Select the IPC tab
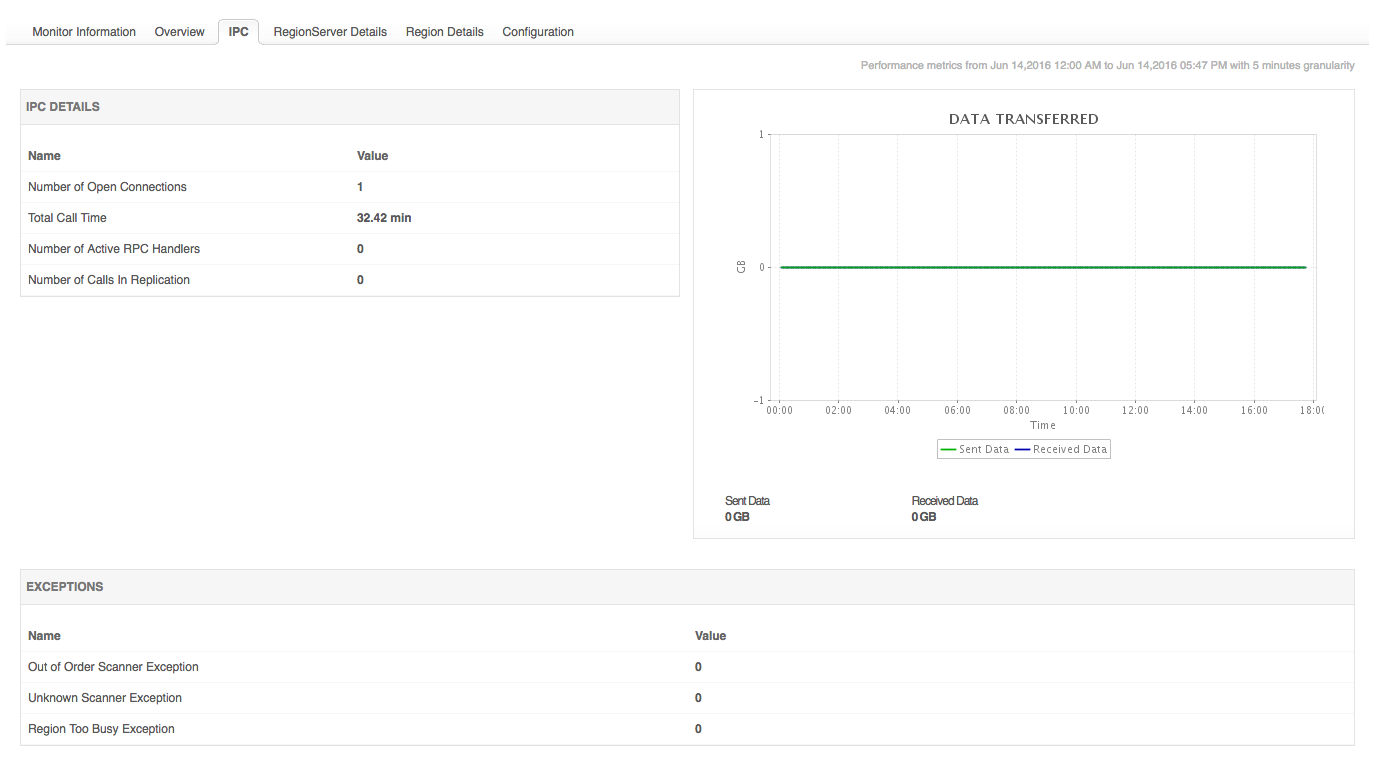Image resolution: width=1378 pixels, height=758 pixels. tap(238, 32)
